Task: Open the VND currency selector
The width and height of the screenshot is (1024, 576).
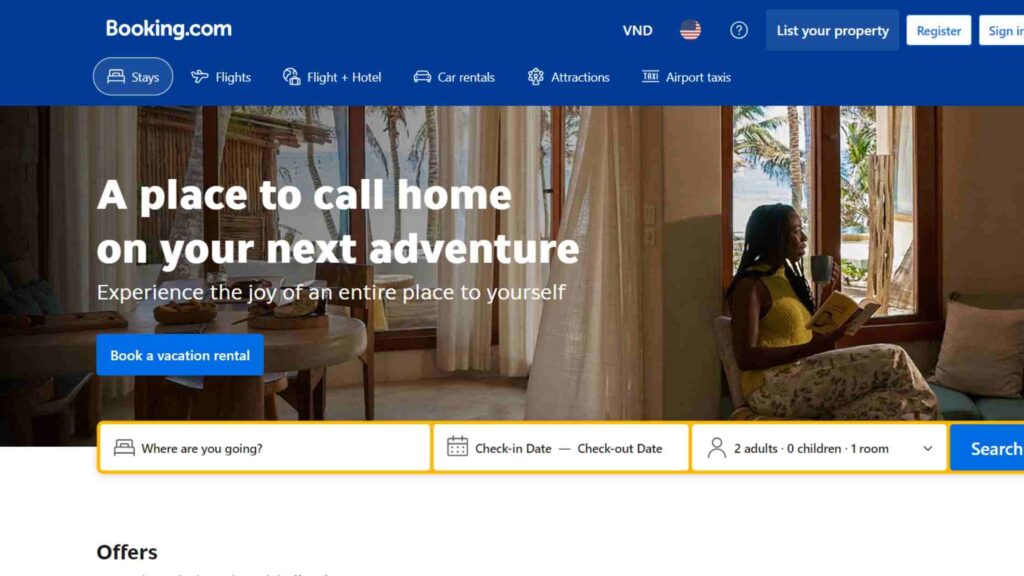Action: 637,31
